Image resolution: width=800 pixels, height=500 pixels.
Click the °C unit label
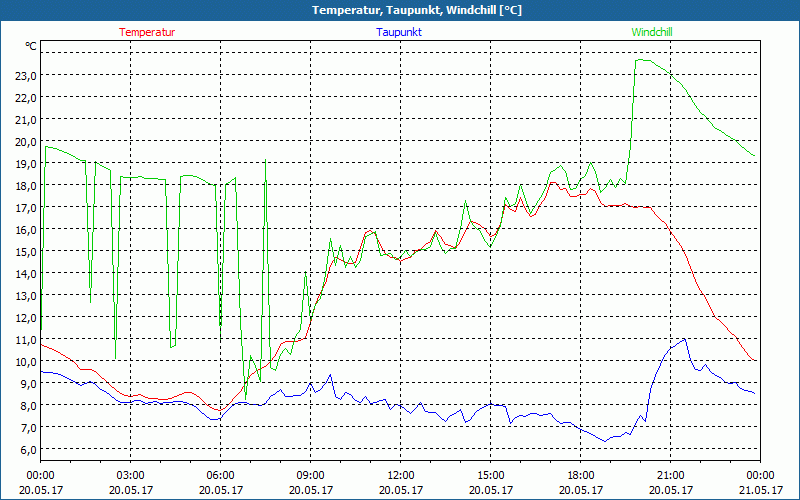point(31,46)
